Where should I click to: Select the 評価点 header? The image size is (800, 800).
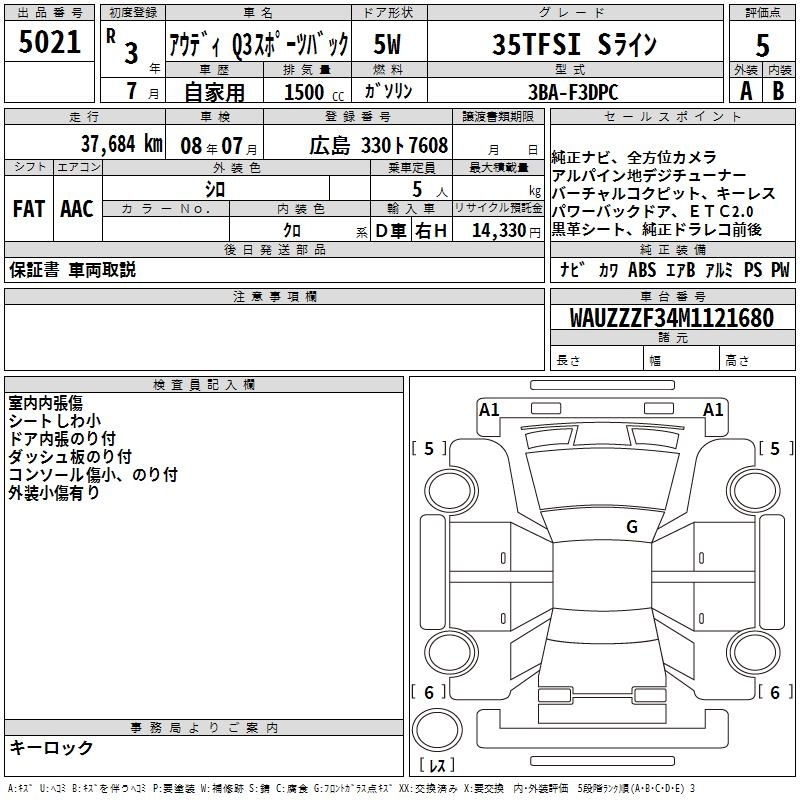point(762,13)
